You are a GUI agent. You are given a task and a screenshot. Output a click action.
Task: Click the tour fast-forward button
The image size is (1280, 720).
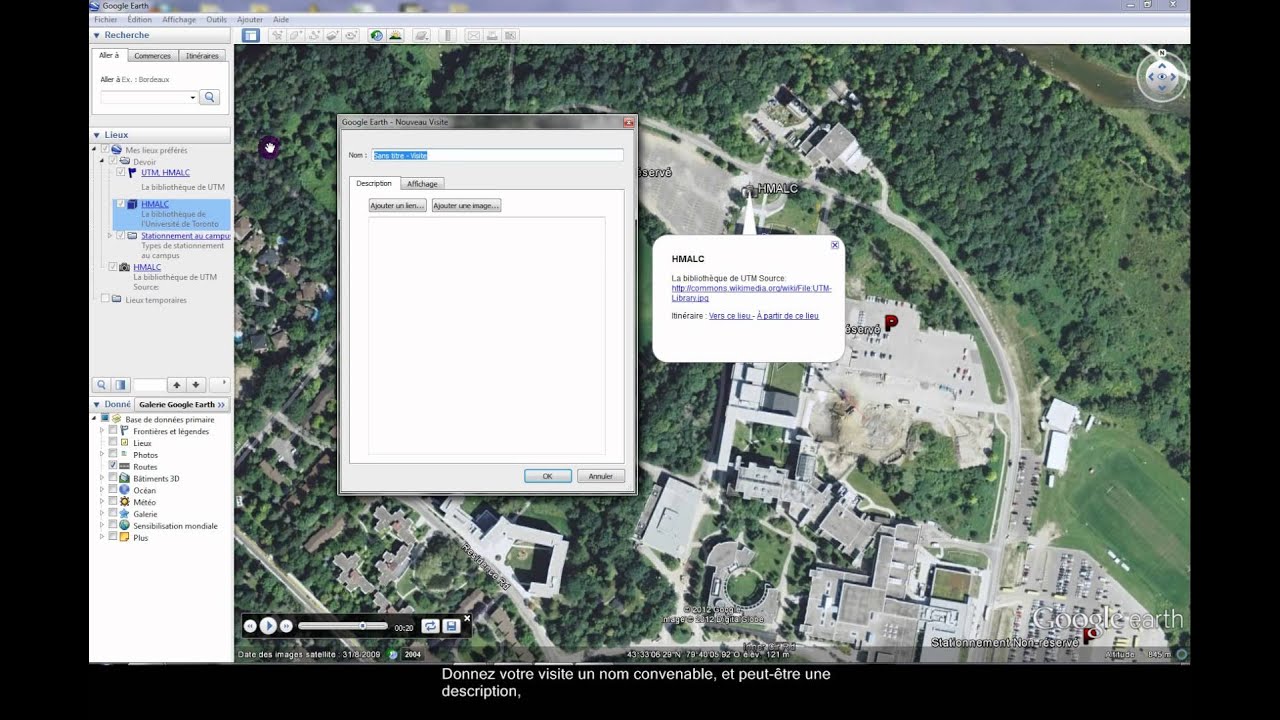(x=286, y=626)
